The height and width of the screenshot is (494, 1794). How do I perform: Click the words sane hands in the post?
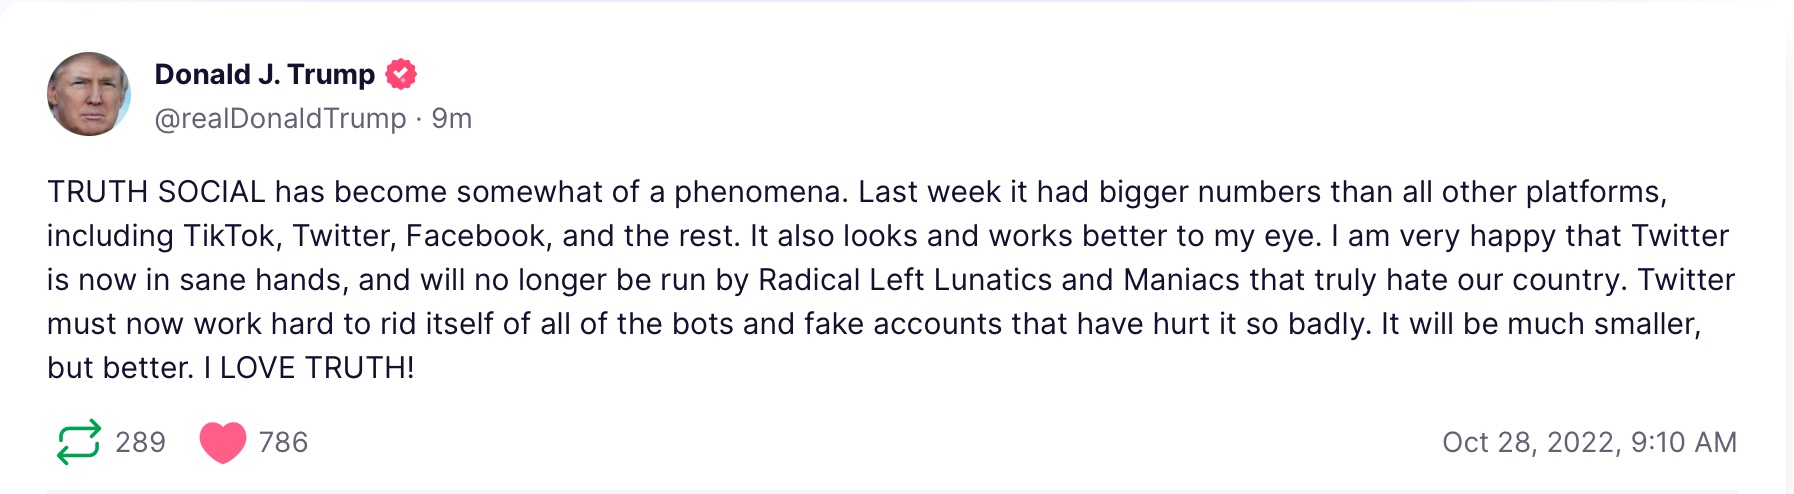(x=260, y=280)
